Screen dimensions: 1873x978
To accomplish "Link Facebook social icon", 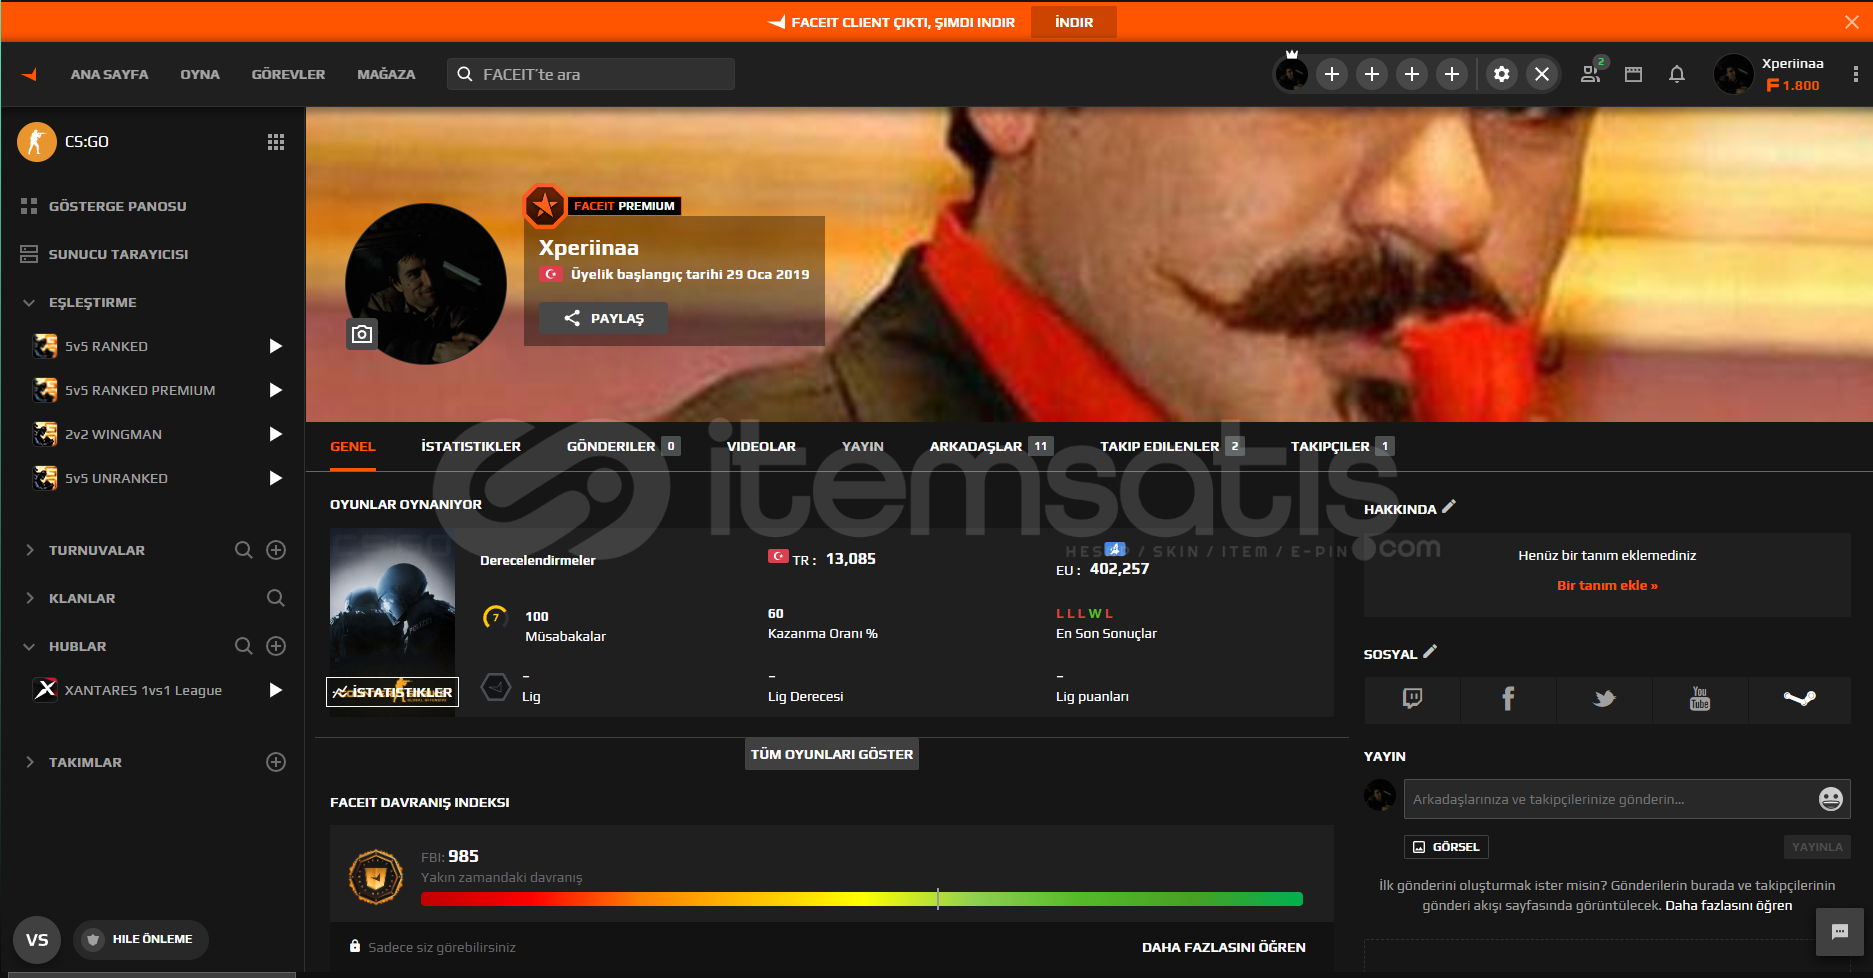I will point(1508,699).
